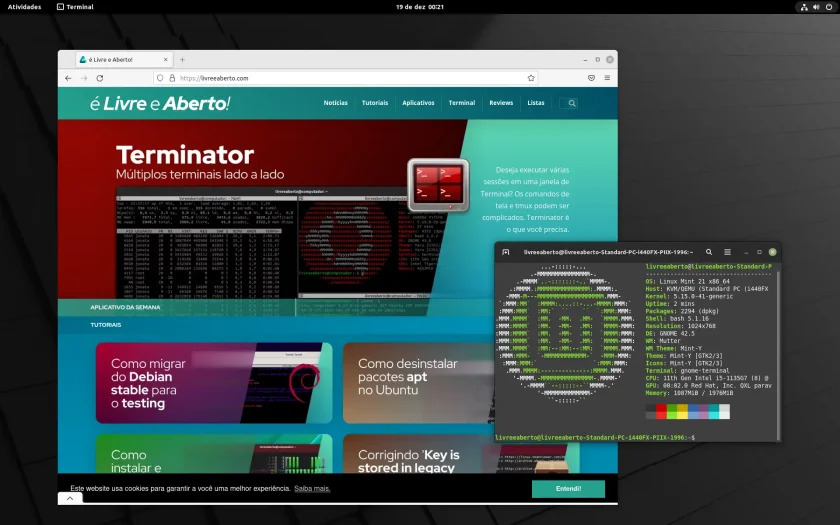Bookmark this page with the star icon

click(531, 78)
